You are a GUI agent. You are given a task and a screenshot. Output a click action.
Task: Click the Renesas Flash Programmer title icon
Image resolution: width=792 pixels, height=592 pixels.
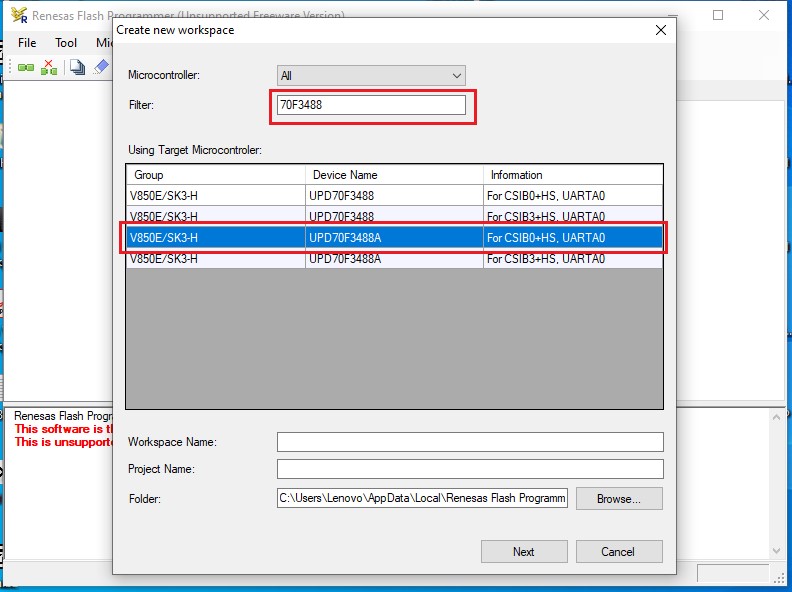click(x=18, y=16)
